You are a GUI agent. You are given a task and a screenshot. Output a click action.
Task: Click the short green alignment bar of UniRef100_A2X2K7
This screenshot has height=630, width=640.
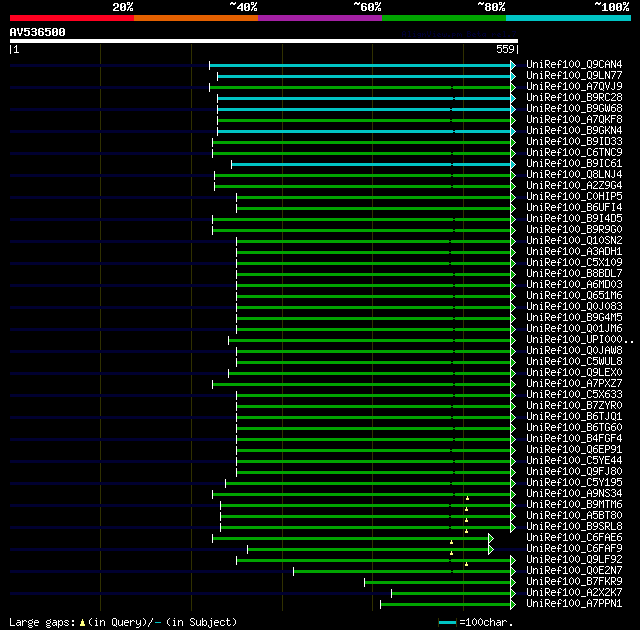[x=451, y=594]
